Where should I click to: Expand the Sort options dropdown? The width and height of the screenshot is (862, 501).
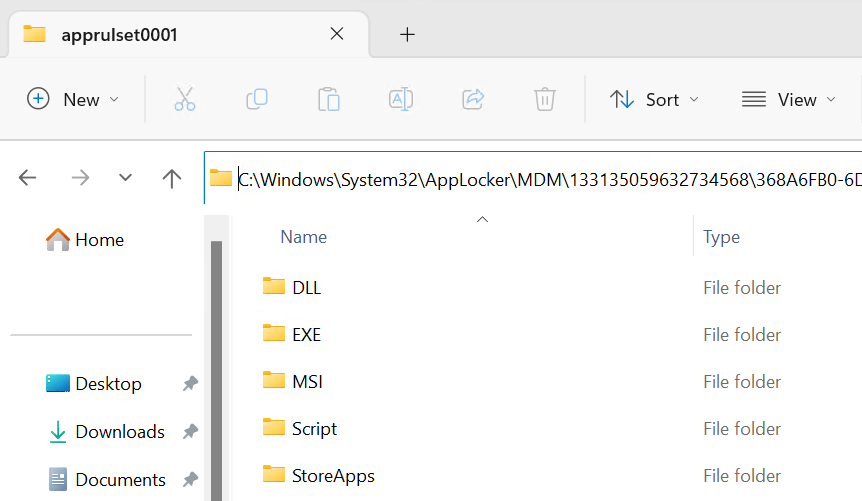654,99
